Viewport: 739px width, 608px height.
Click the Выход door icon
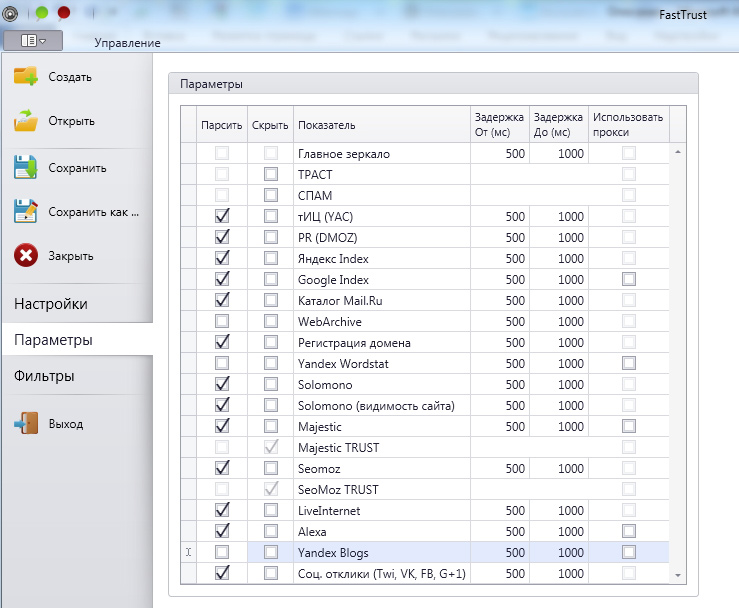[26, 423]
